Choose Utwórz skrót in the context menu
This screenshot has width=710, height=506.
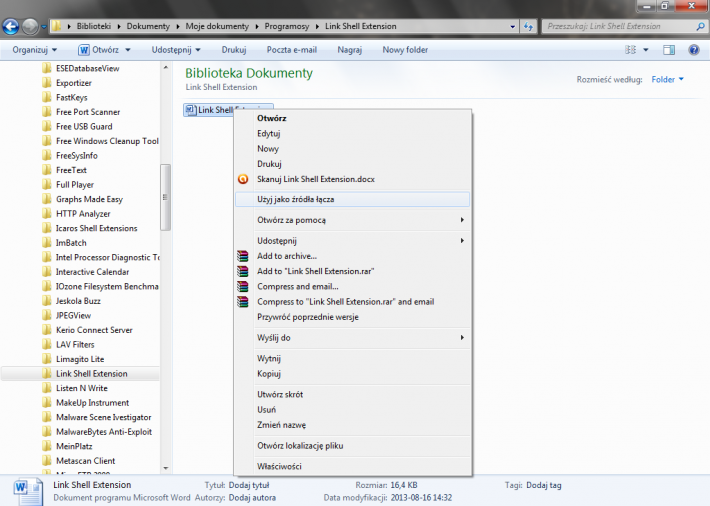pyautogui.click(x=352, y=394)
